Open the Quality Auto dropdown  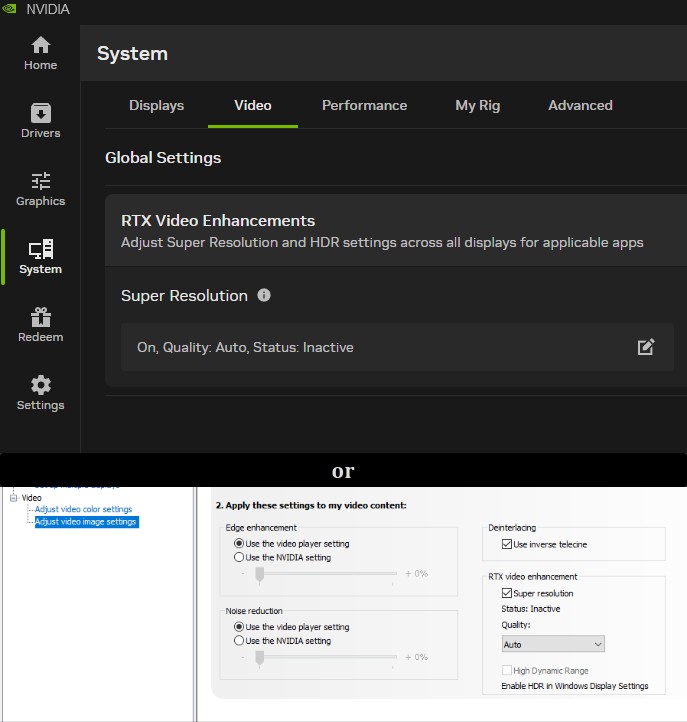coord(553,644)
